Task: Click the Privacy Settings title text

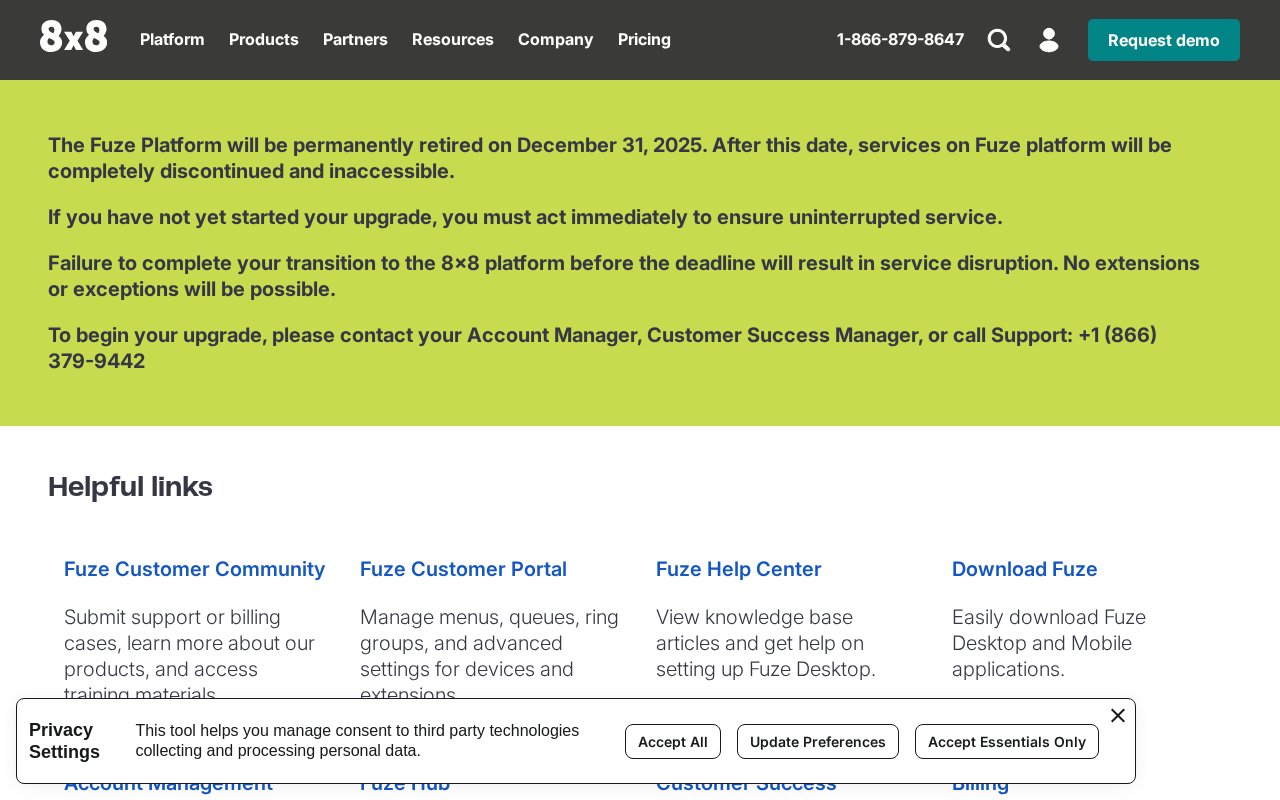Action: pos(64,741)
